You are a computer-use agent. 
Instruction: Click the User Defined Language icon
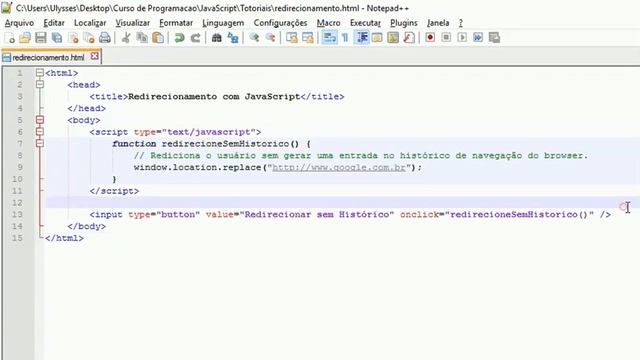click(x=377, y=38)
